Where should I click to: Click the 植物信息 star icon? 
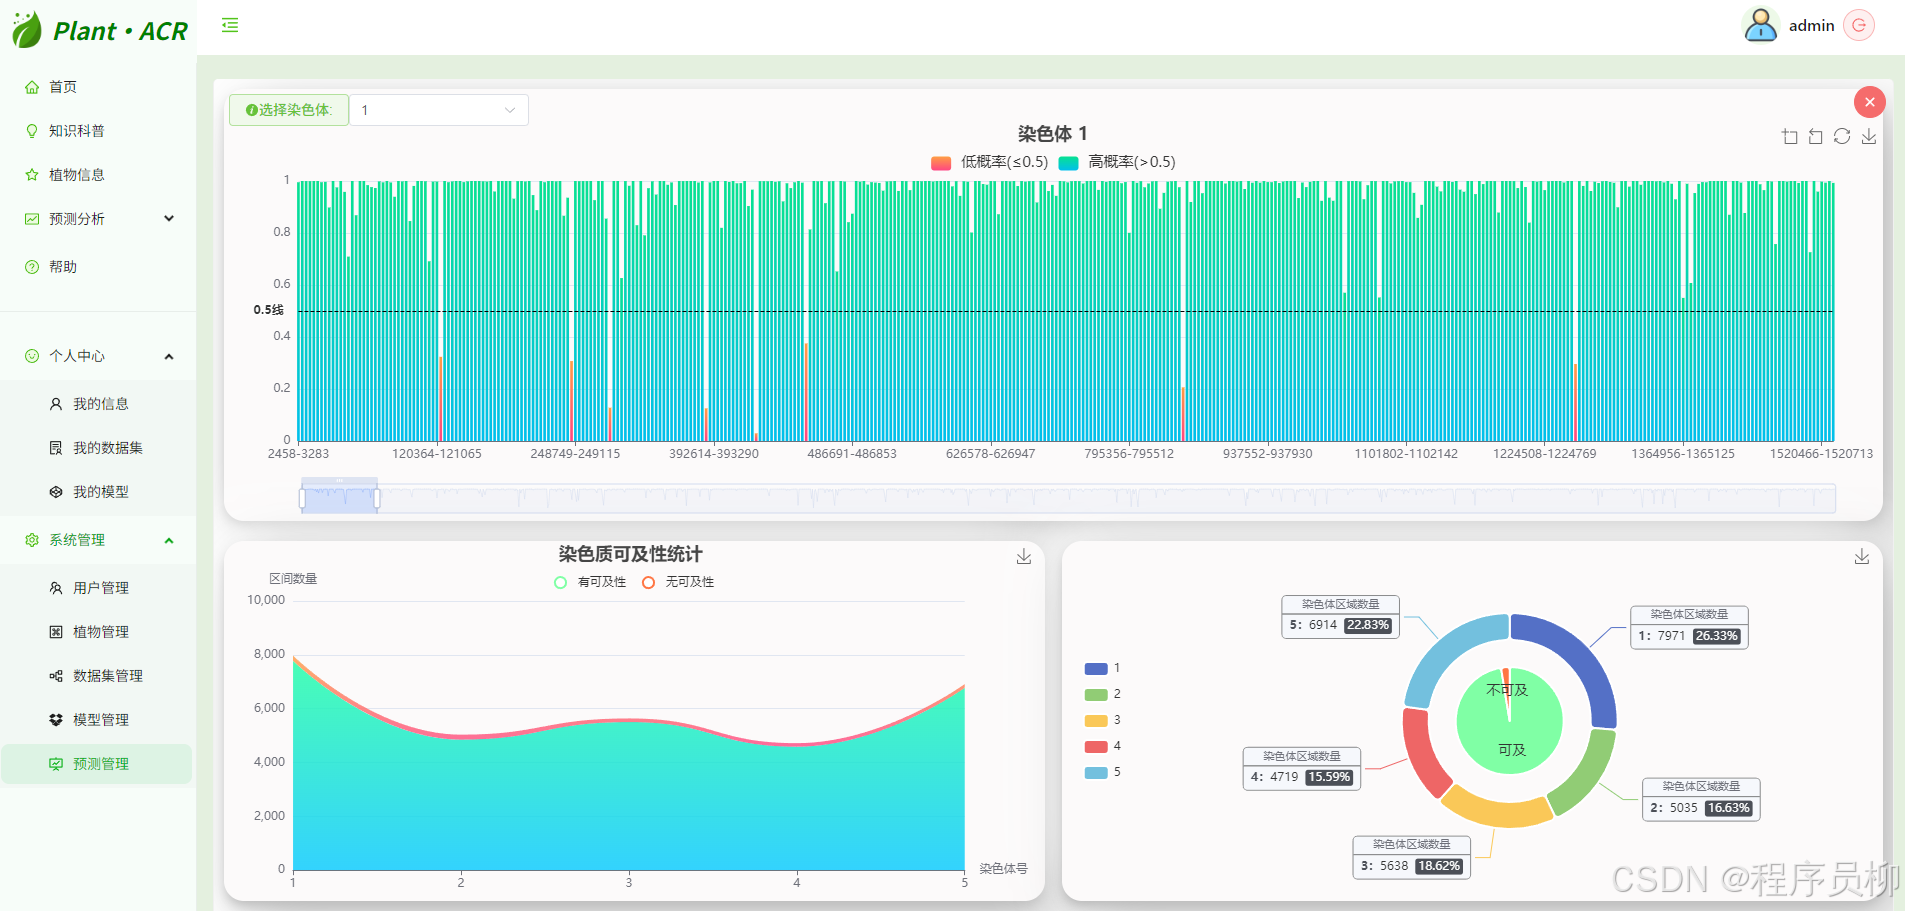(x=32, y=175)
